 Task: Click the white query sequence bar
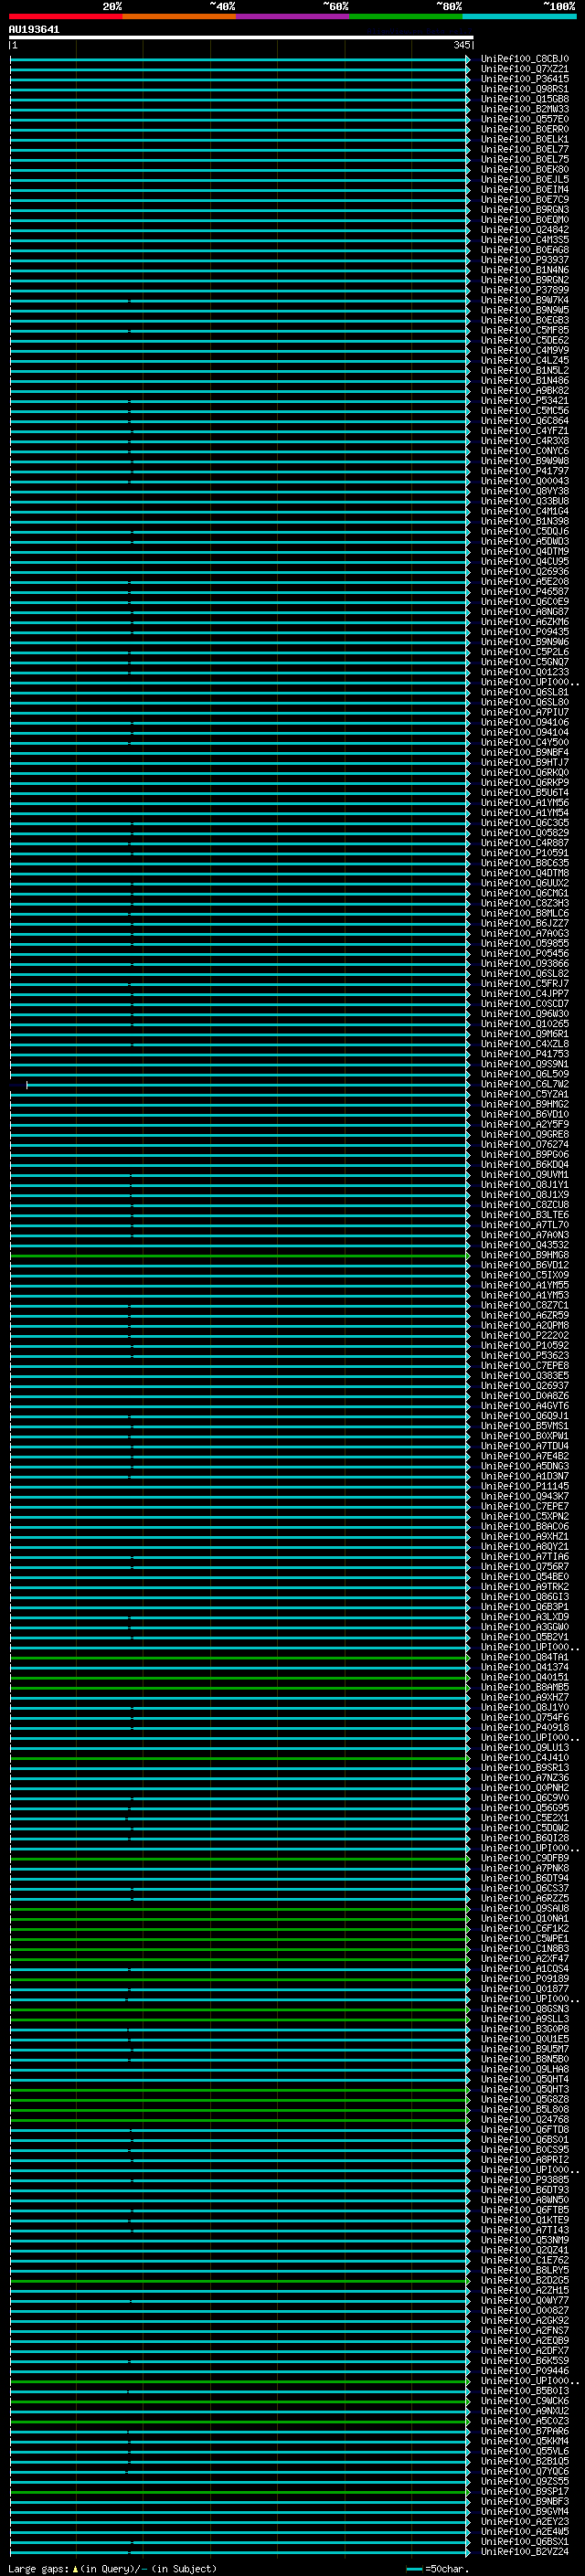coord(241,38)
